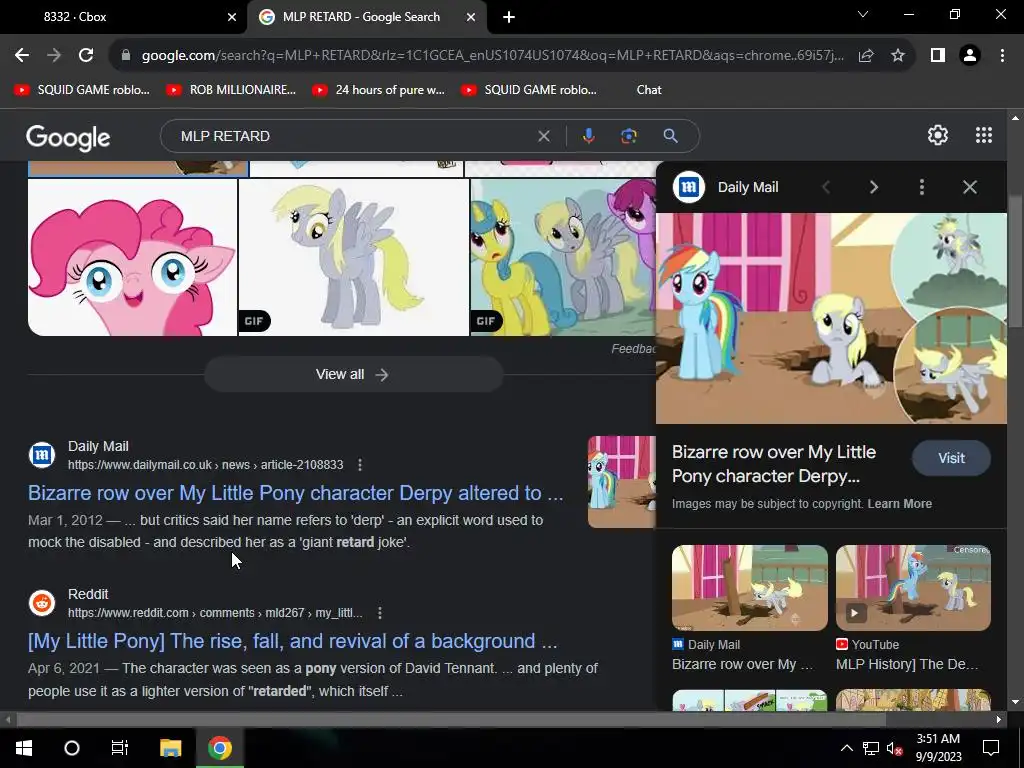This screenshot has width=1024, height=768.
Task: Clear the Google search box with X
Action: [543, 136]
